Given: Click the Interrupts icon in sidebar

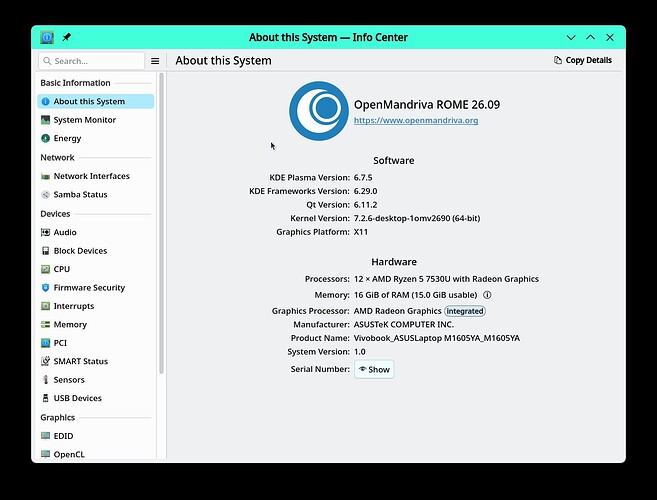Looking at the screenshot, I should tap(45, 306).
